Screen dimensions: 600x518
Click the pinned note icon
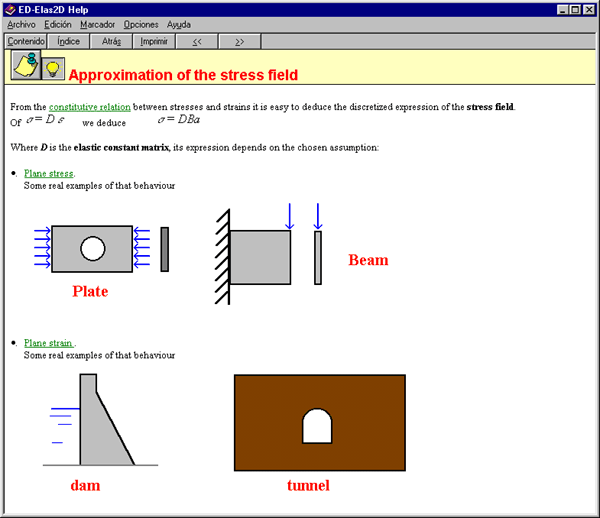[26, 65]
